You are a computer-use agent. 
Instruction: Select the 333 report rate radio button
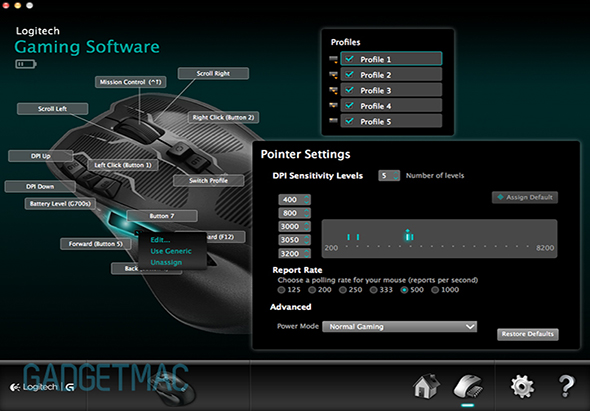(x=373, y=290)
